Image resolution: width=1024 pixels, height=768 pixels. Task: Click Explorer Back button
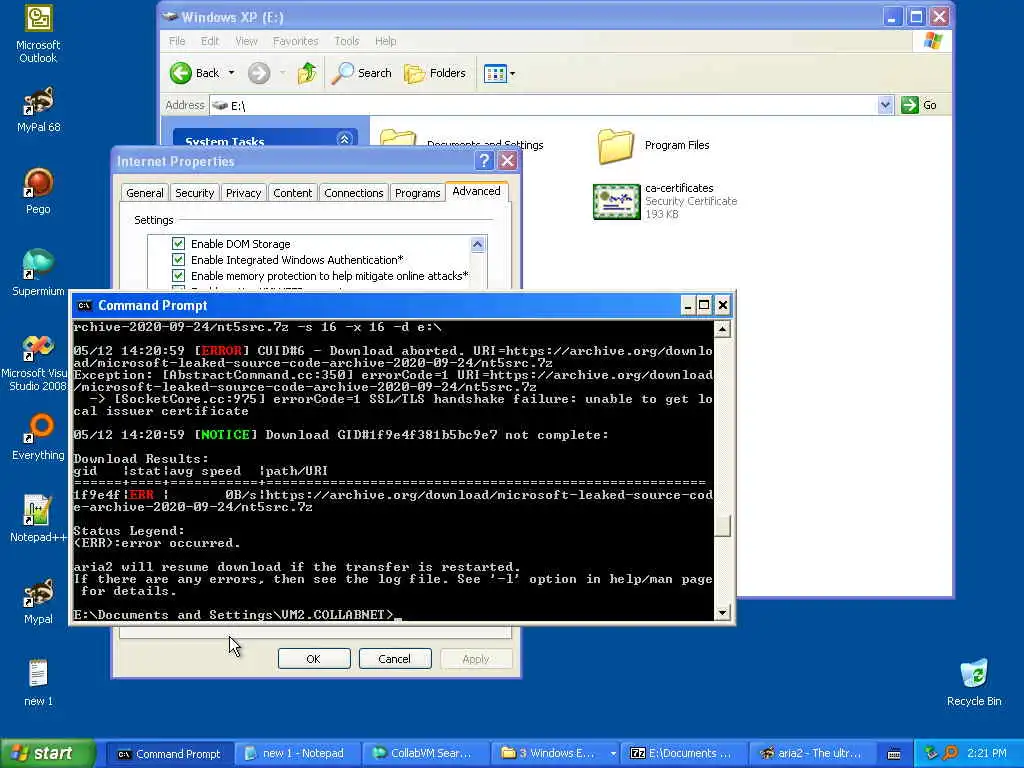[195, 73]
